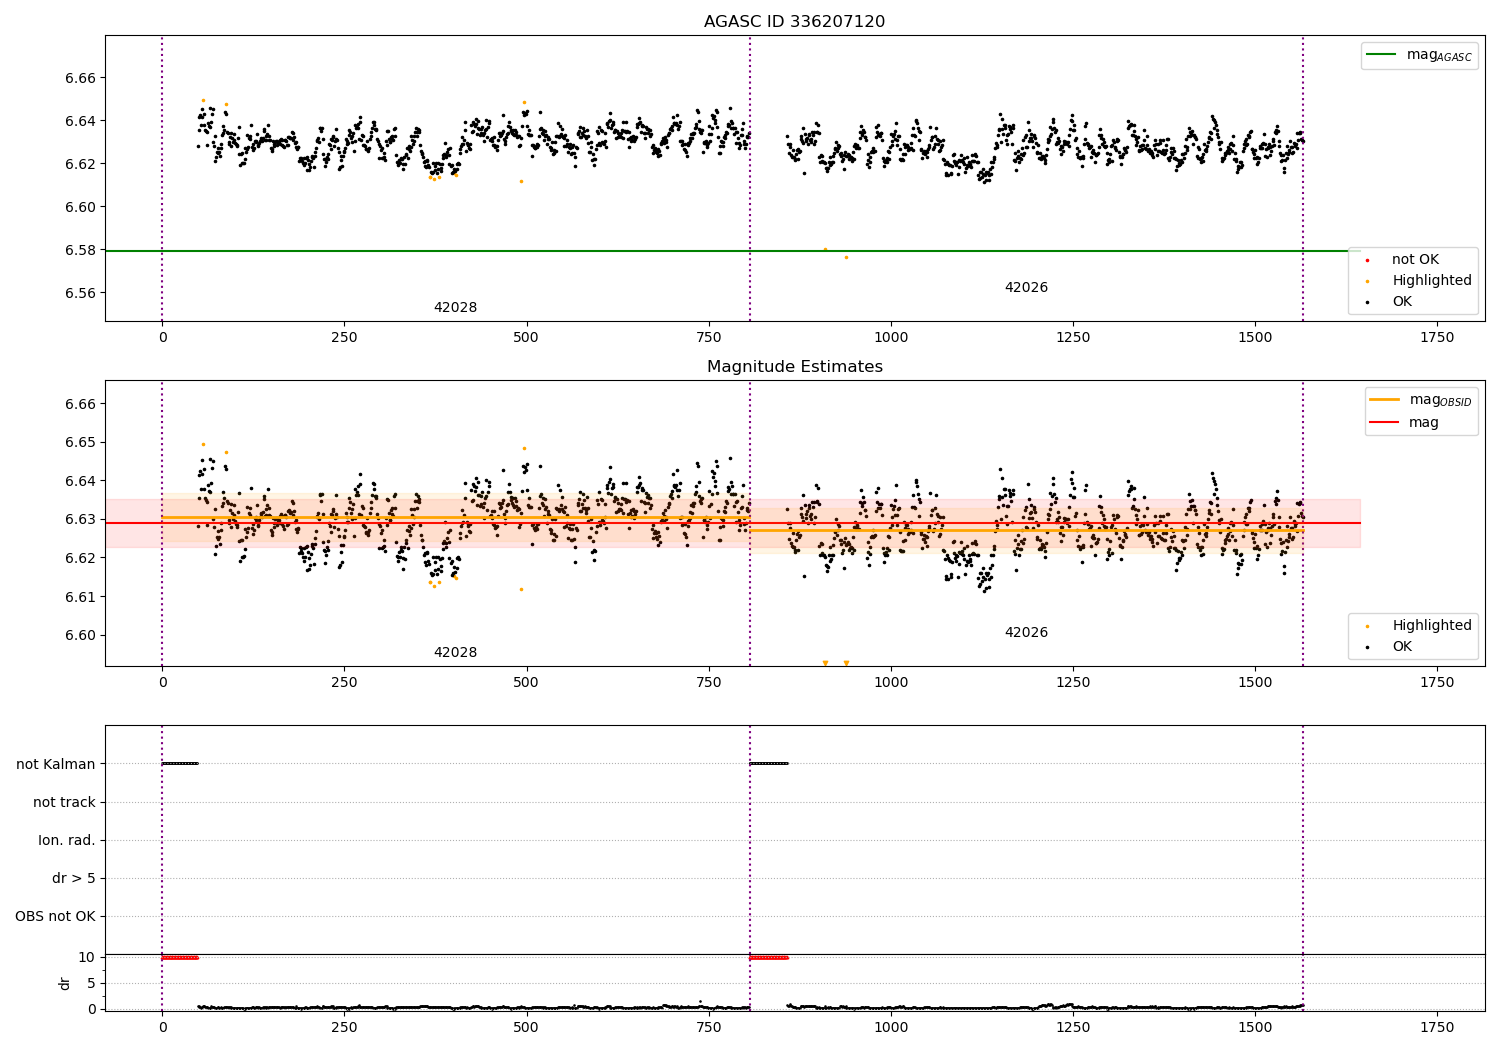Click the 1000 x-tick under the AGASC ID plot

point(891,338)
